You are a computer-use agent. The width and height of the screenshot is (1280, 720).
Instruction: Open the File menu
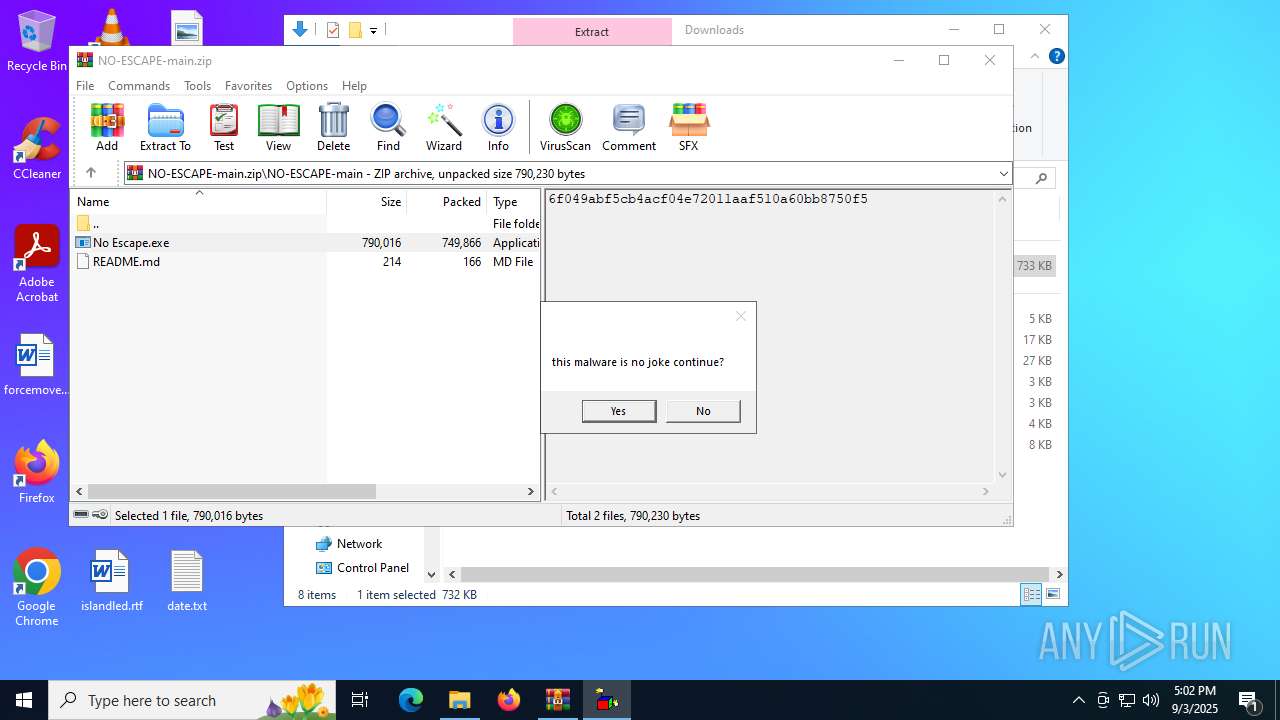click(x=85, y=86)
